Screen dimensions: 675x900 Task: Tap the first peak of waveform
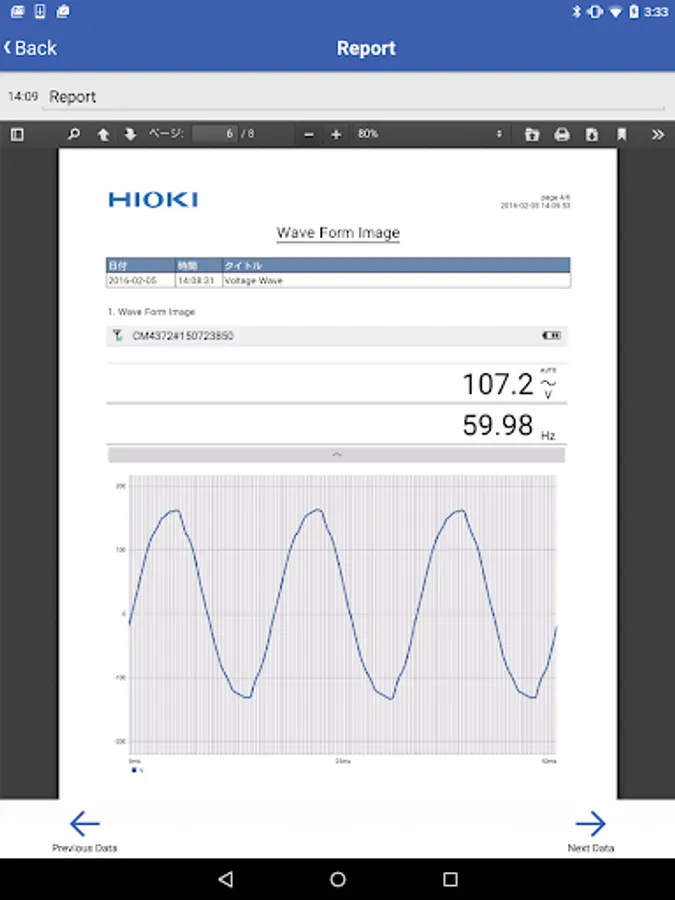(174, 511)
